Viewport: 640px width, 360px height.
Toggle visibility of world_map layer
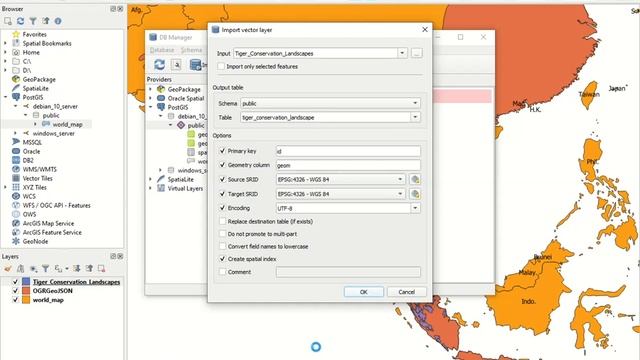(16, 300)
